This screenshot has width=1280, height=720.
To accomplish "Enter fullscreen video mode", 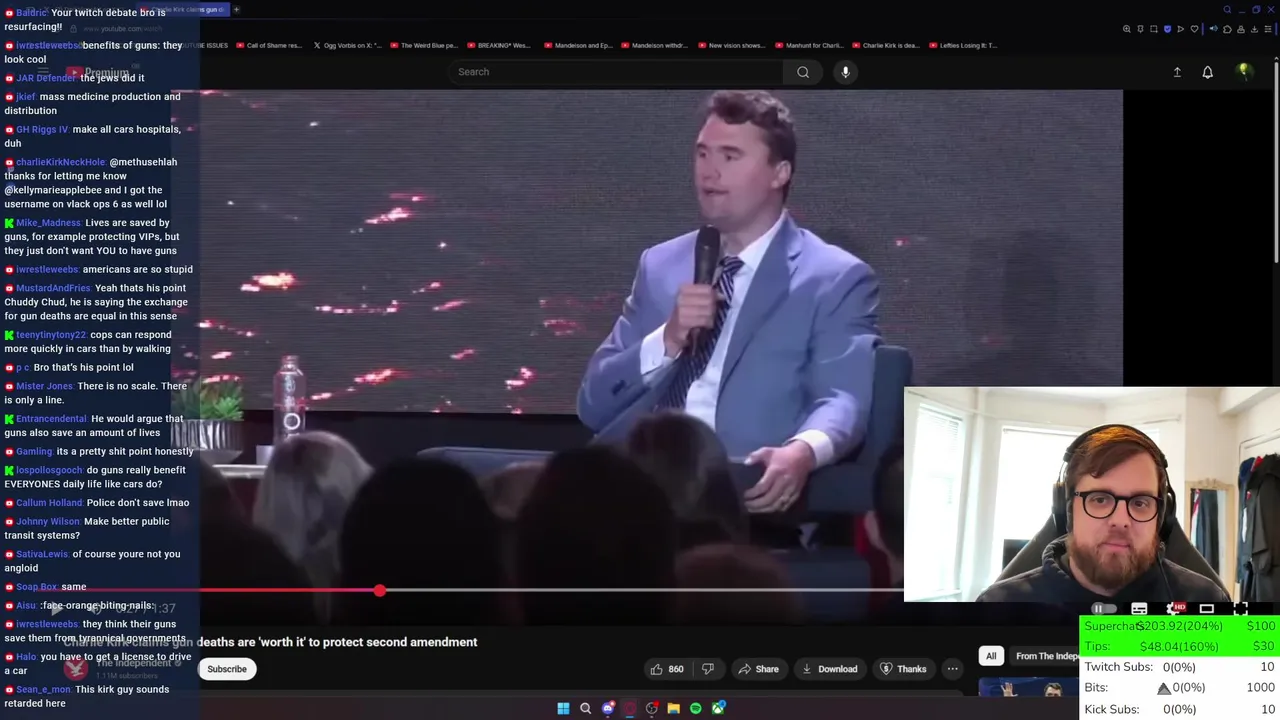I will (x=1240, y=609).
